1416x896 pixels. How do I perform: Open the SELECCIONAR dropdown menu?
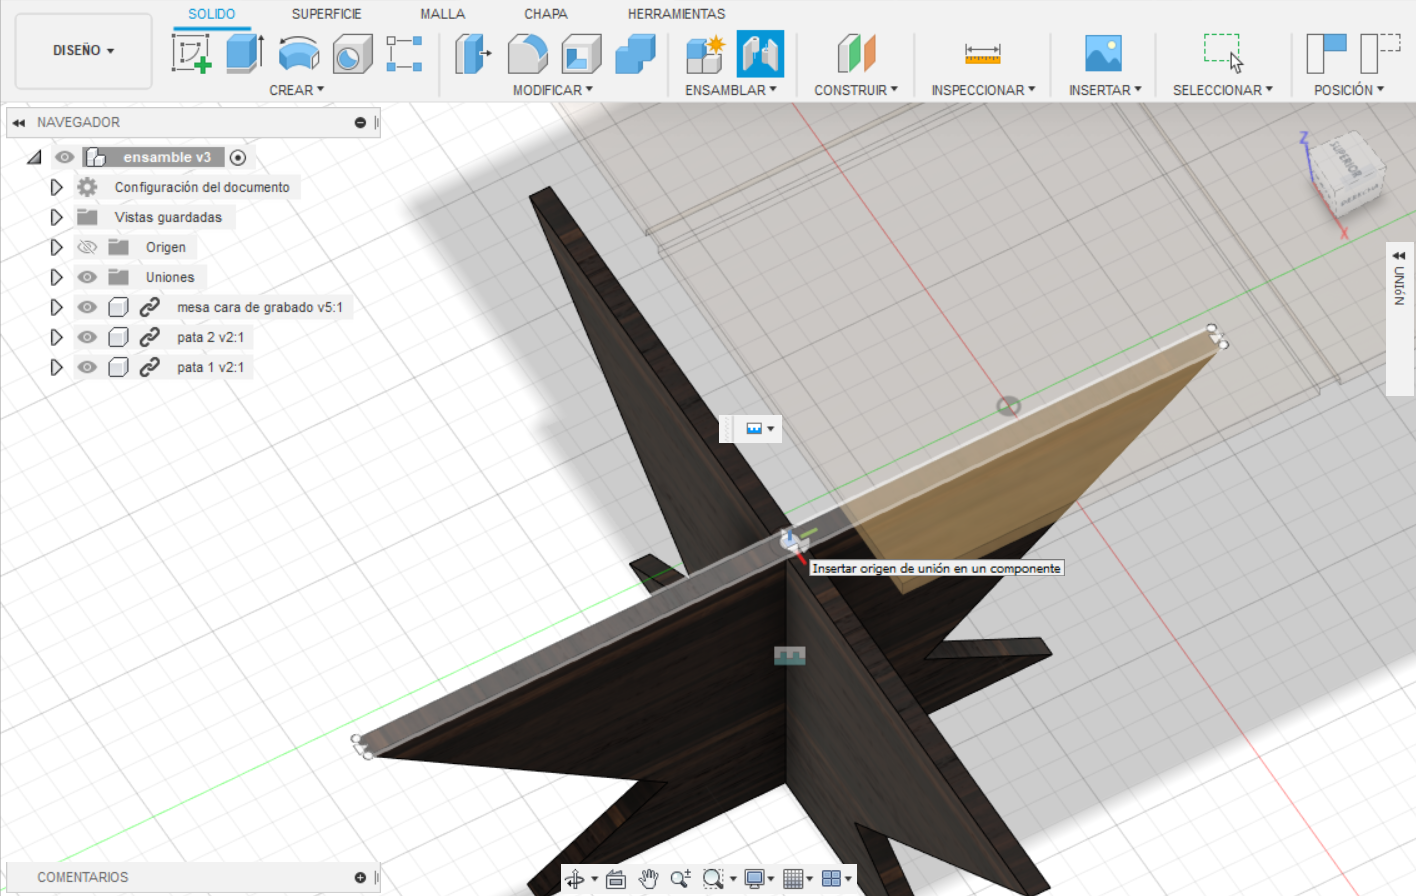pos(1223,90)
